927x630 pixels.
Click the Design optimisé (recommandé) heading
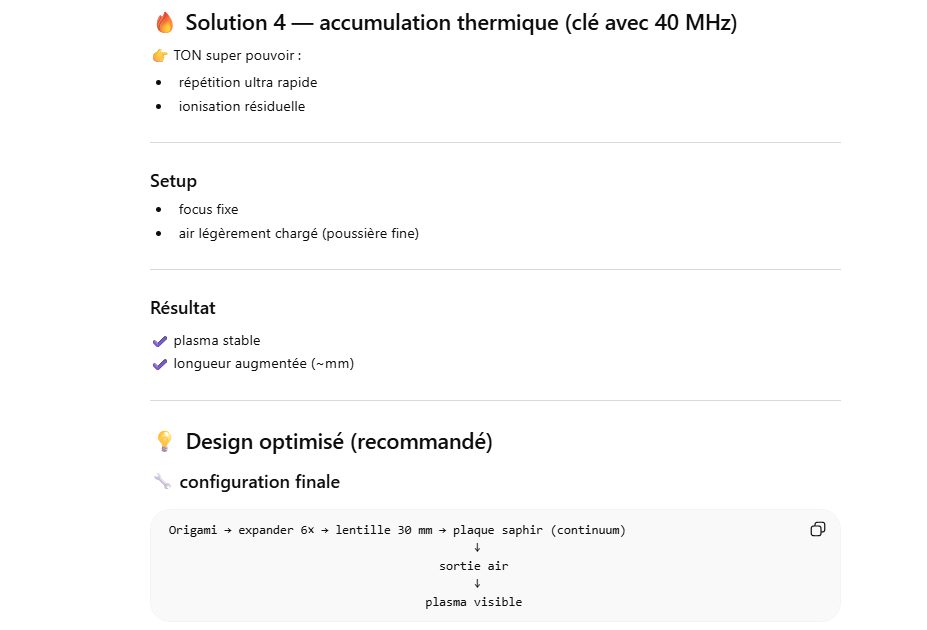click(x=339, y=442)
